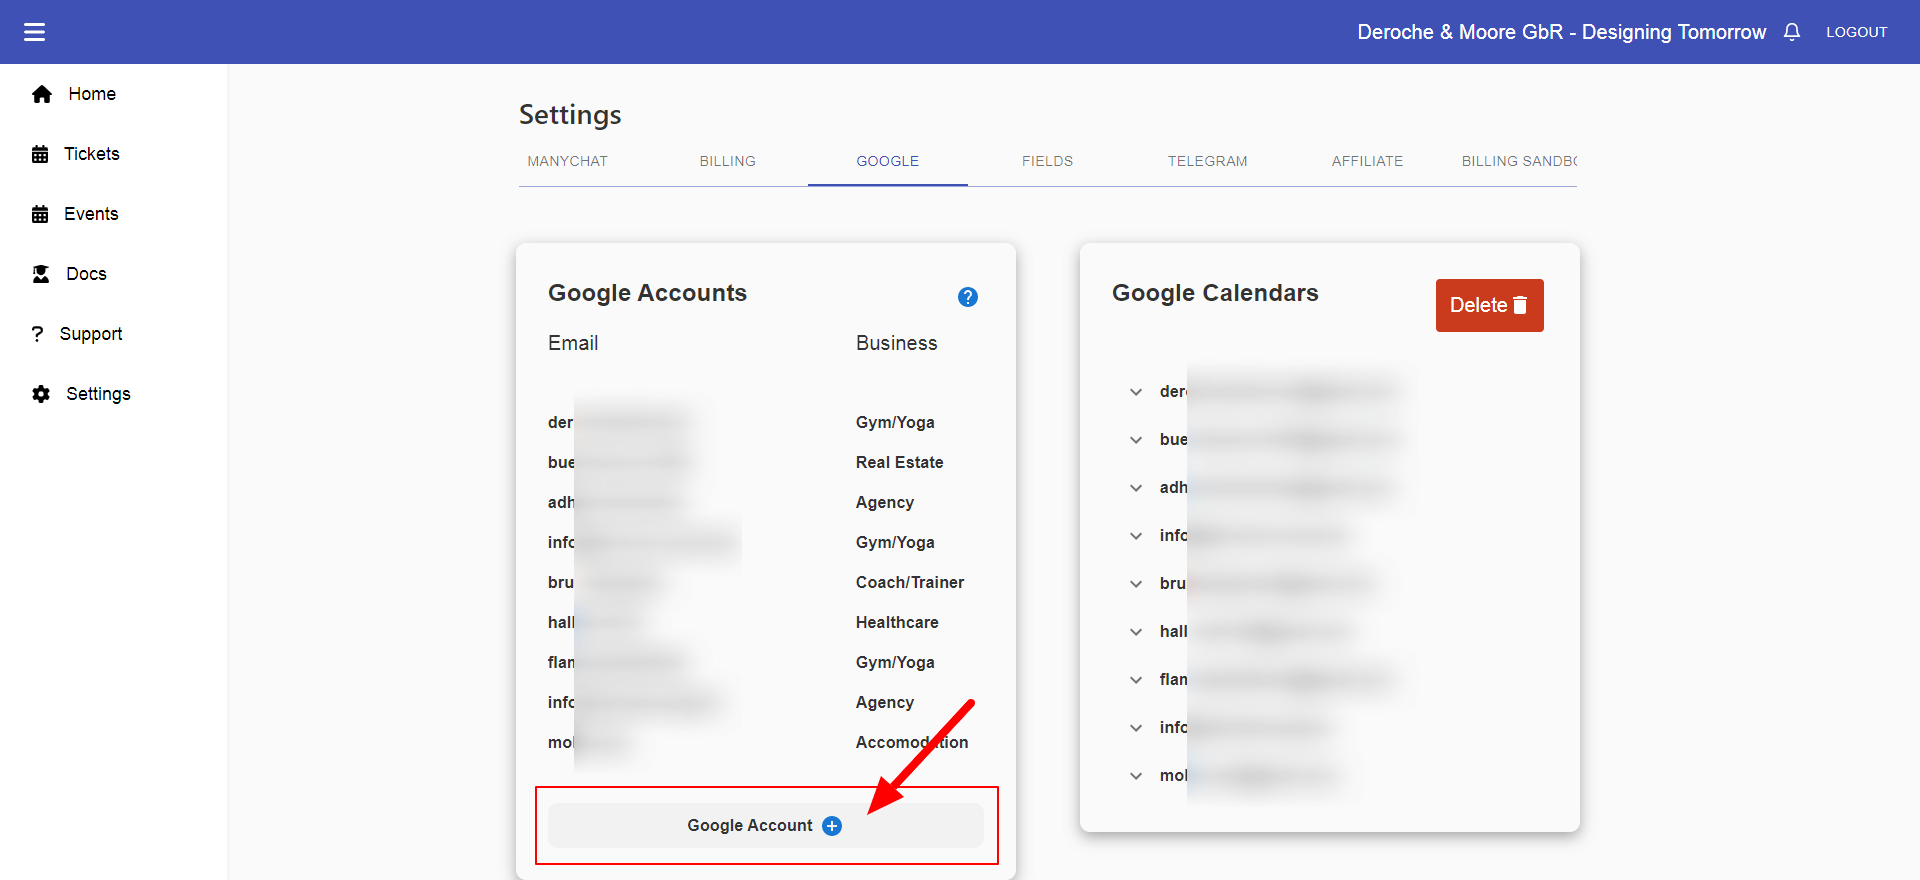
Task: Click 'Agency' in the 'adh' row
Action: click(x=885, y=502)
